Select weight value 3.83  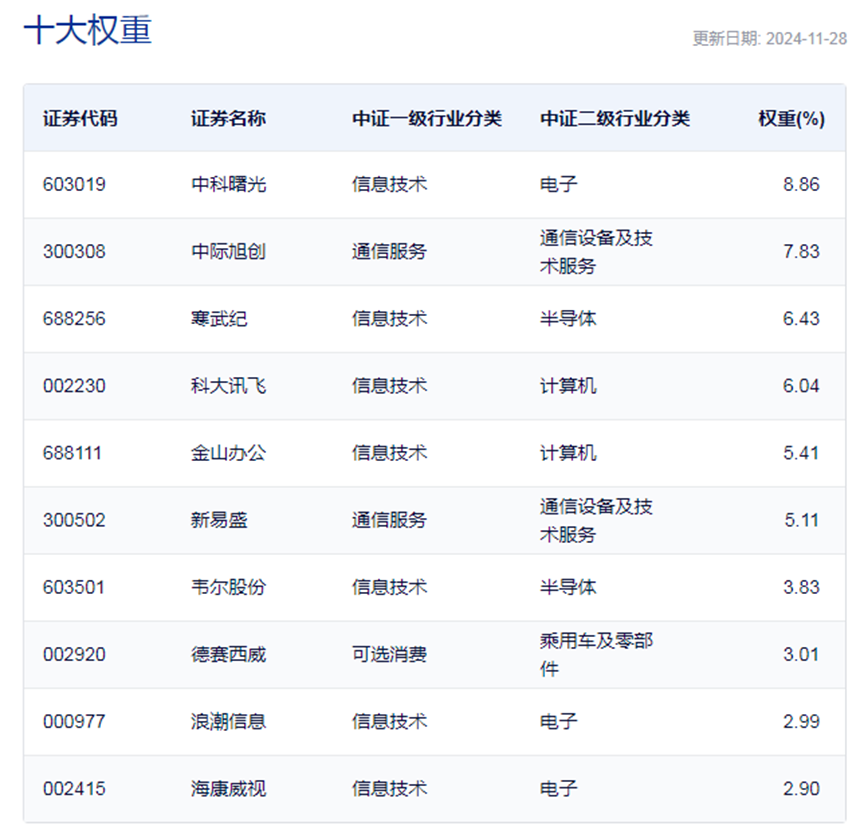pyautogui.click(x=801, y=587)
